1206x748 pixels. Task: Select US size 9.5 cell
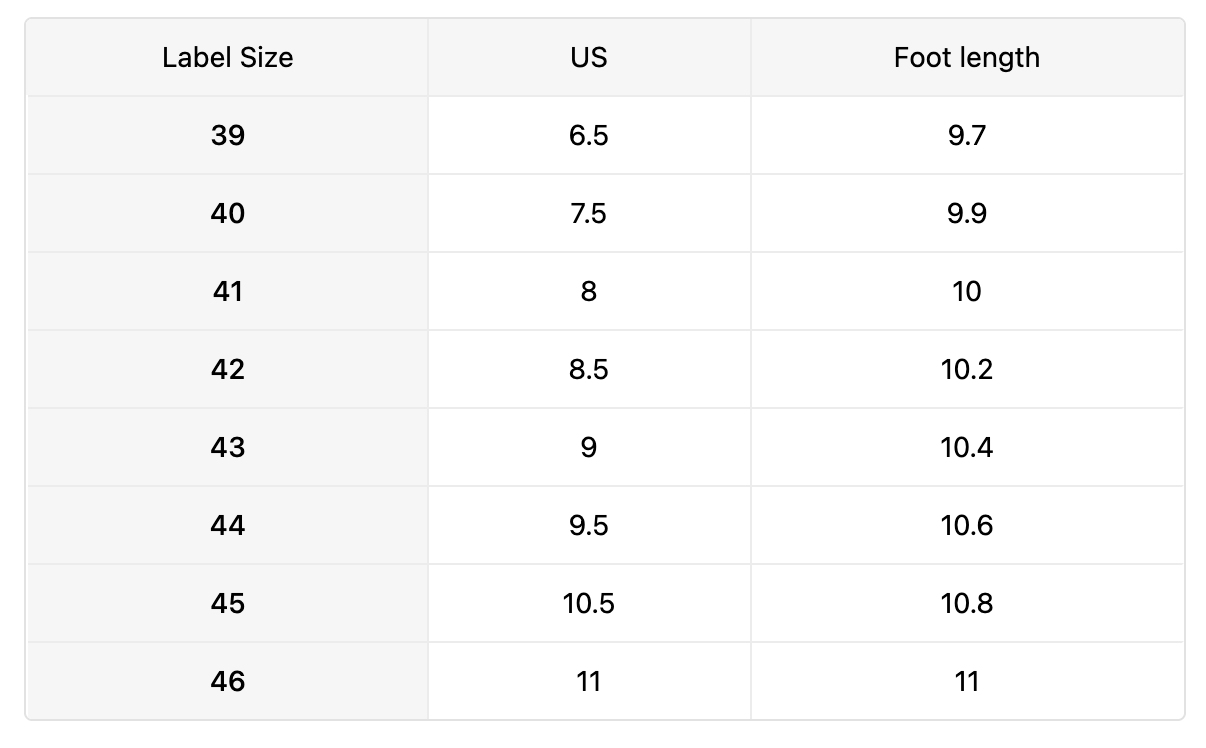[x=589, y=525]
